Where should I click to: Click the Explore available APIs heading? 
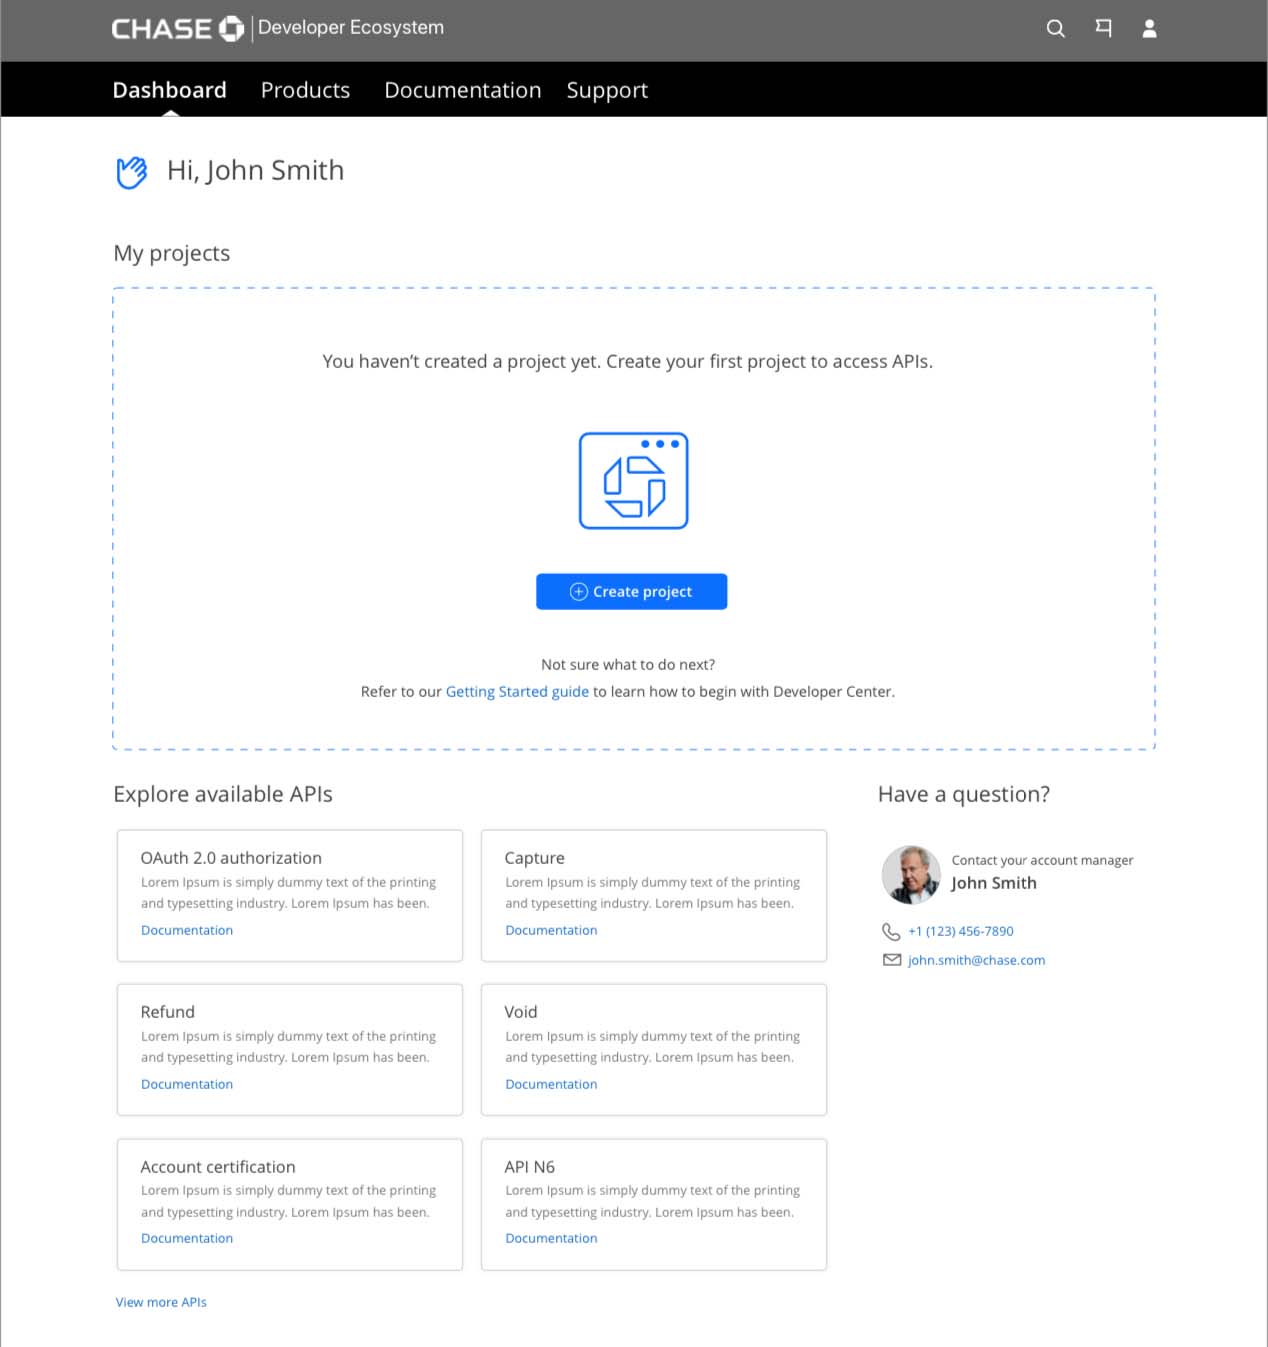tap(223, 794)
